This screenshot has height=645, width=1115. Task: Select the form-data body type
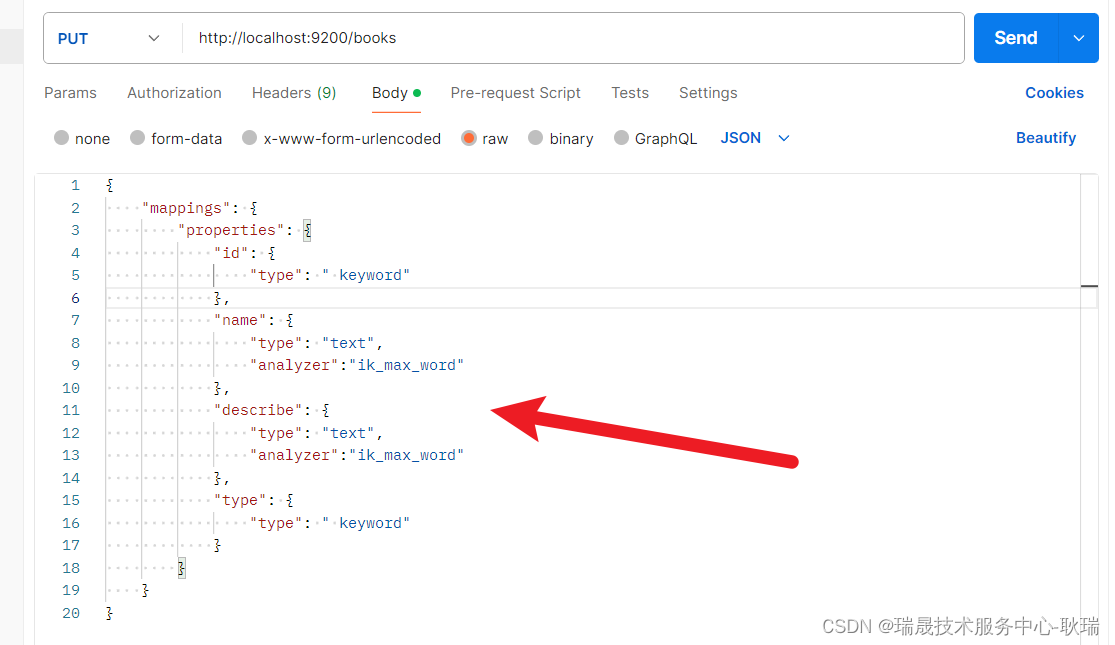pyautogui.click(x=176, y=138)
